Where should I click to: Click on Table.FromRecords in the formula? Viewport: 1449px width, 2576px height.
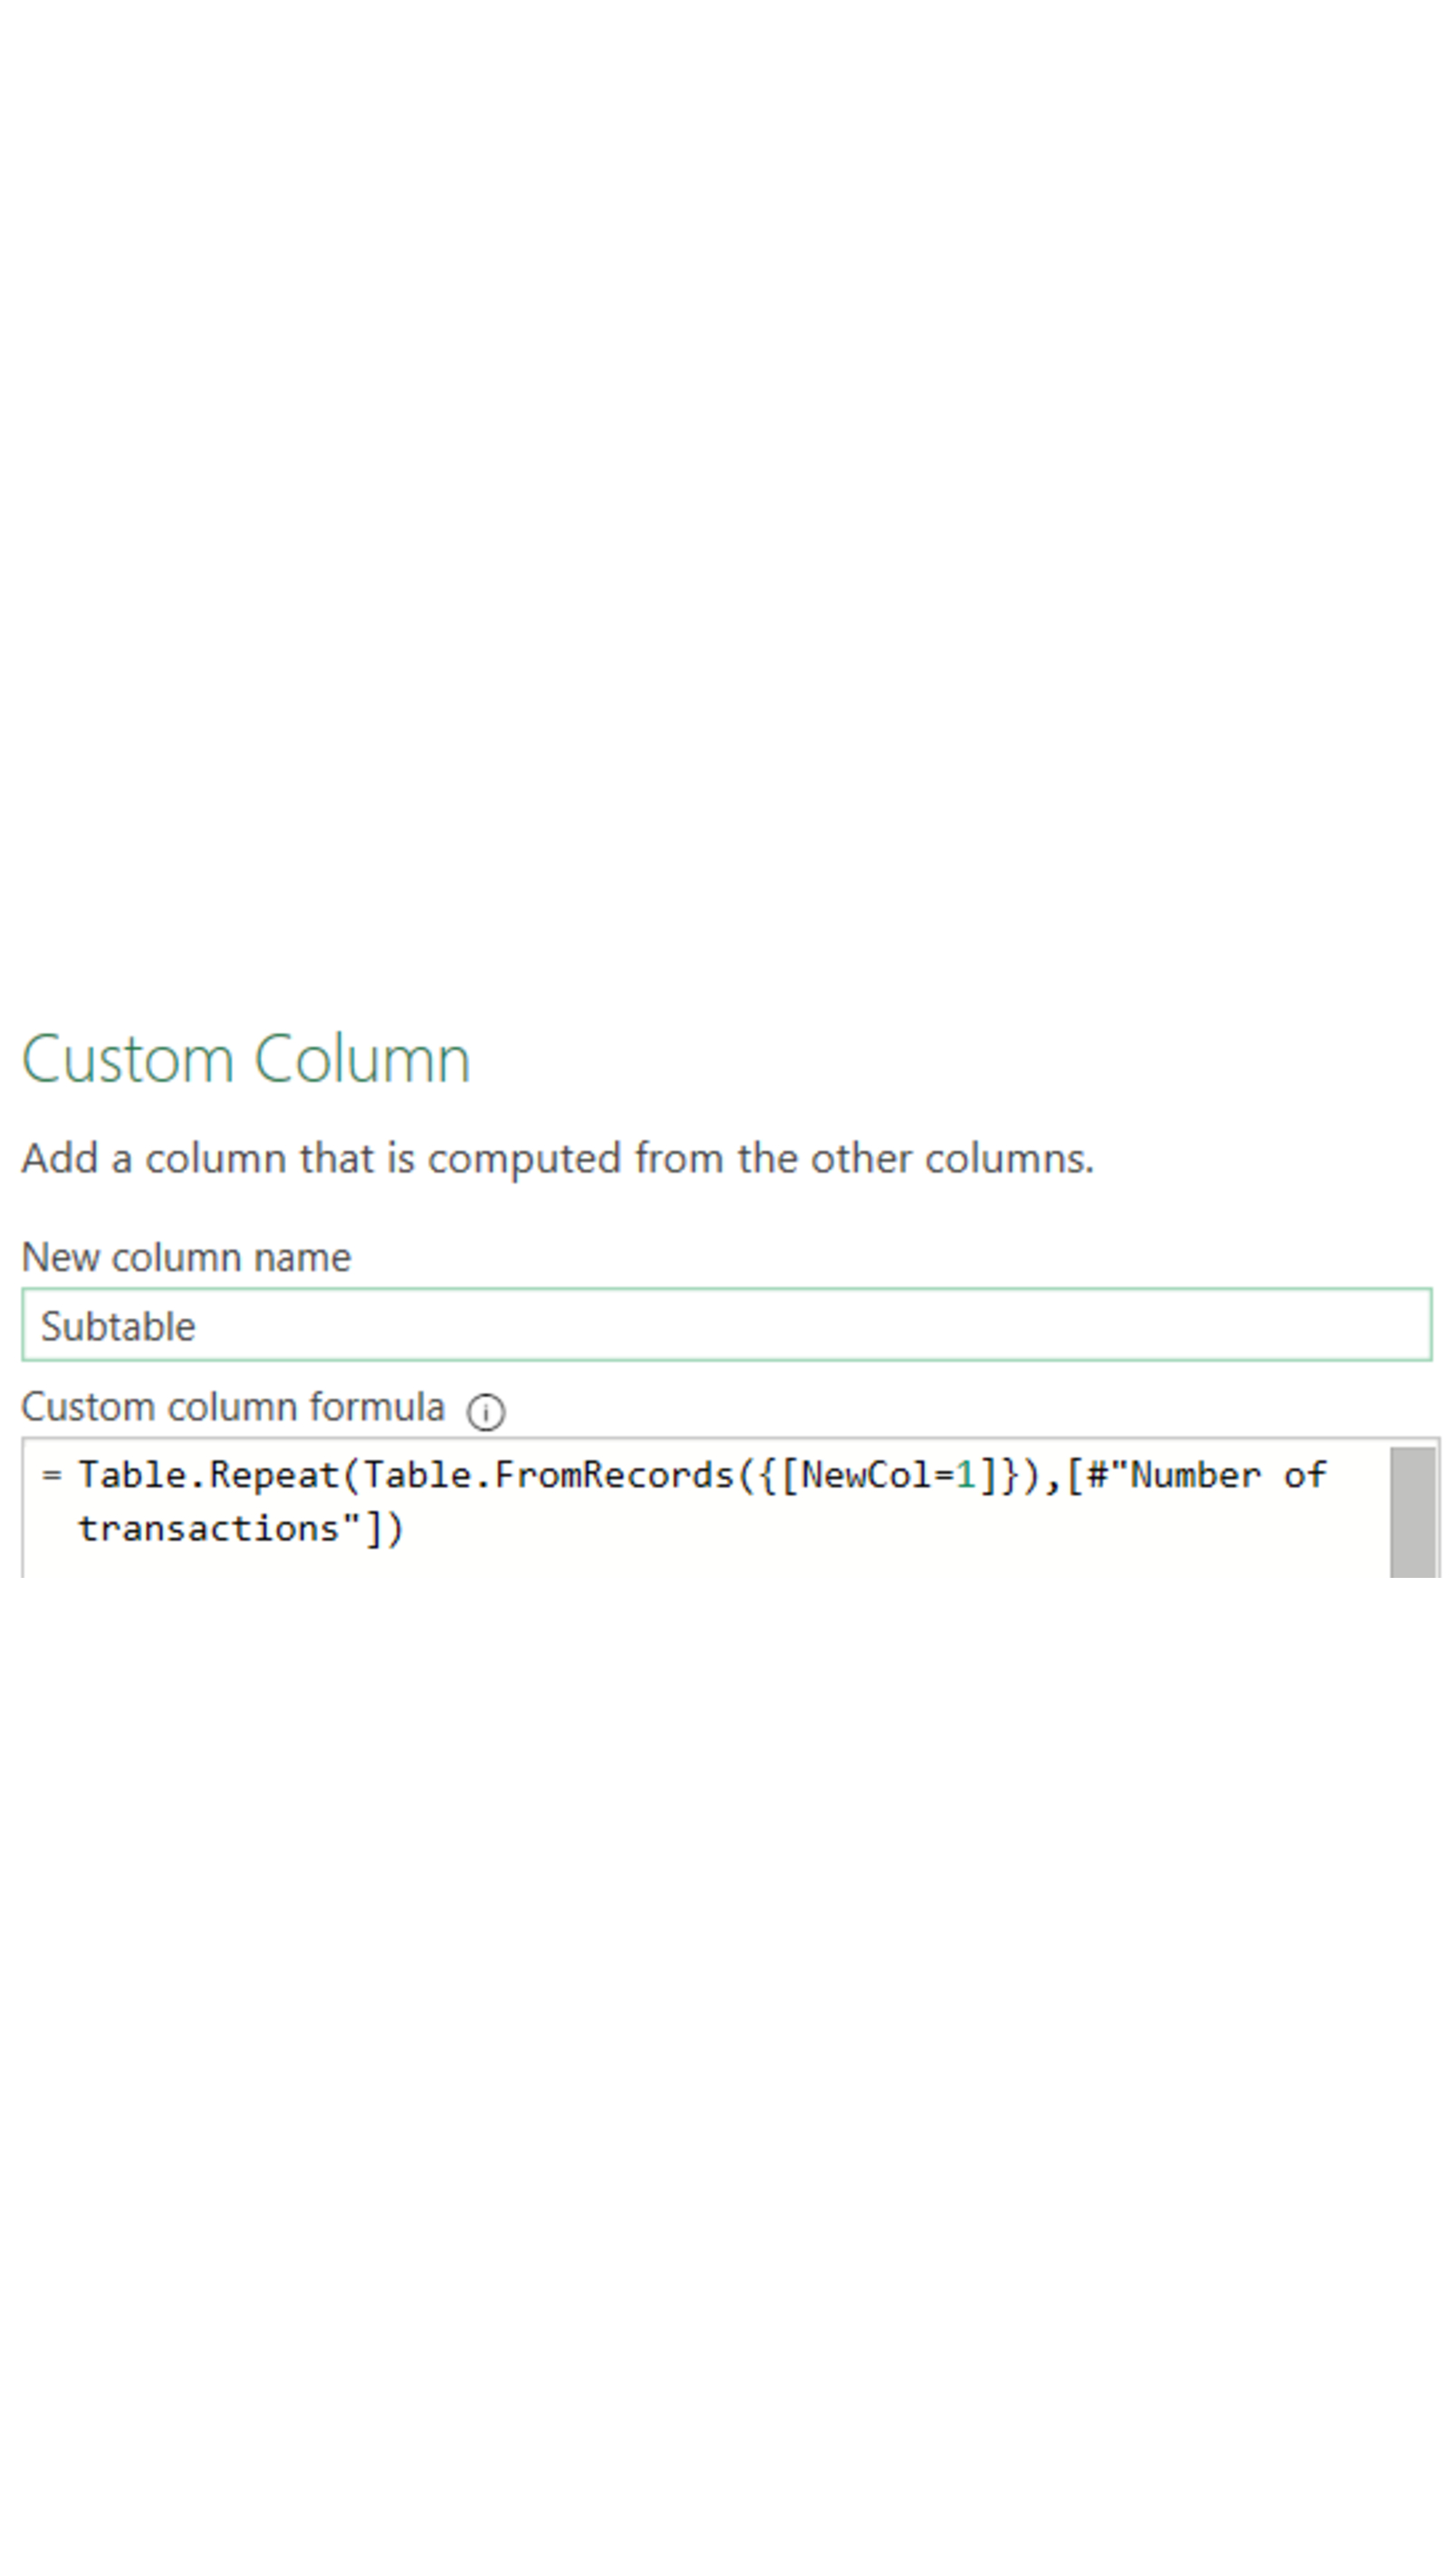pyautogui.click(x=555, y=1473)
